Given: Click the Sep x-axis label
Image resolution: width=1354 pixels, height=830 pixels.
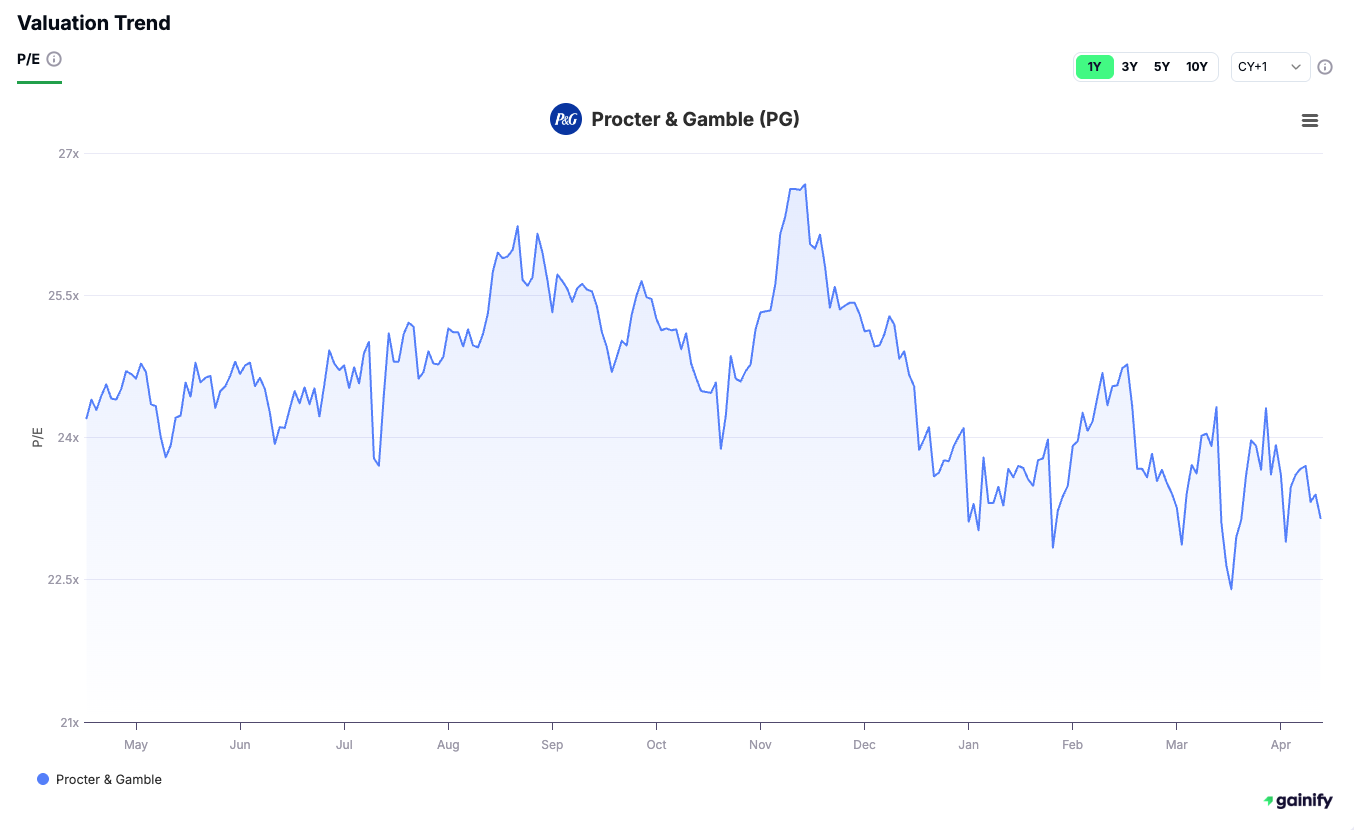Looking at the screenshot, I should click(552, 744).
